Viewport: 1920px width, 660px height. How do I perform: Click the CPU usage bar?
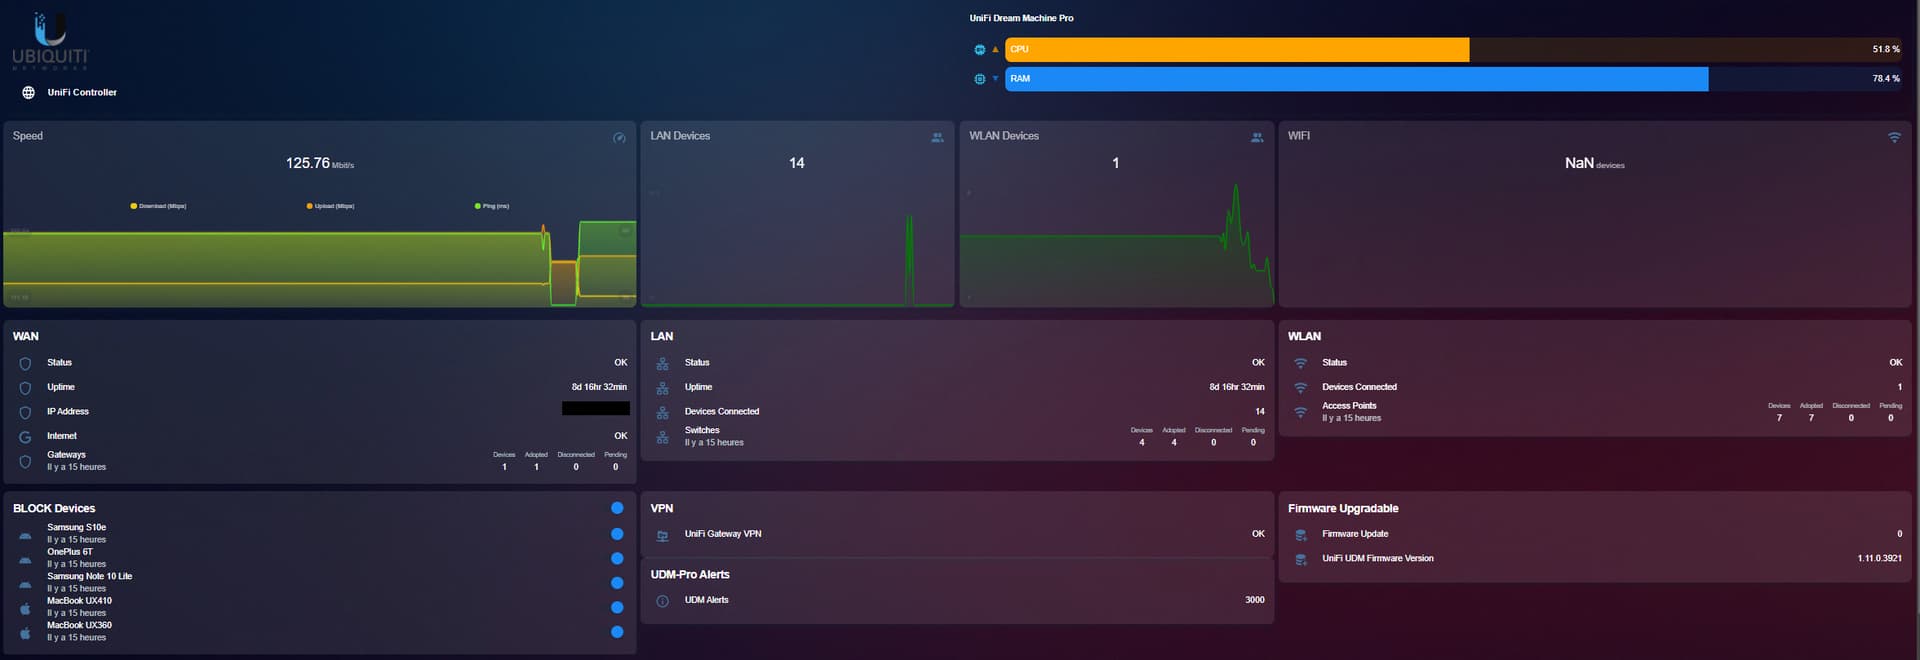coord(1455,49)
